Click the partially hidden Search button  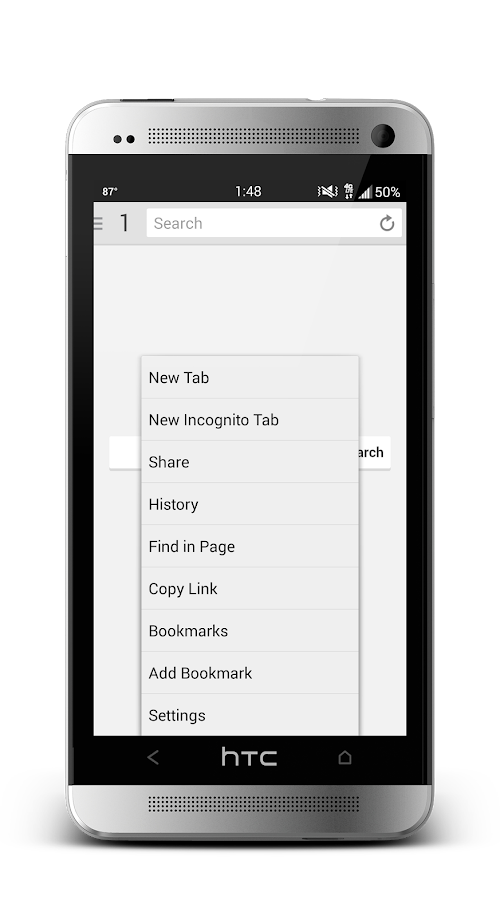tap(374, 453)
